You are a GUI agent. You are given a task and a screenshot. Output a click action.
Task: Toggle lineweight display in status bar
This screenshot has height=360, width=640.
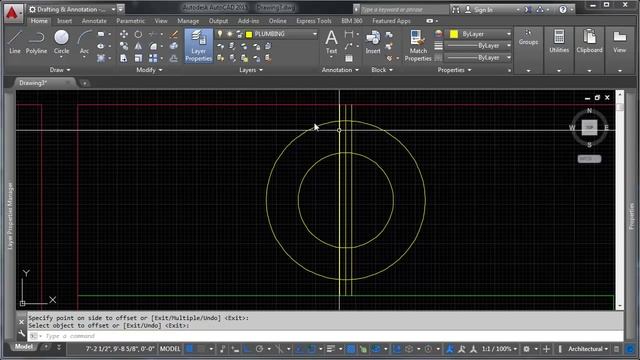pos(331,349)
